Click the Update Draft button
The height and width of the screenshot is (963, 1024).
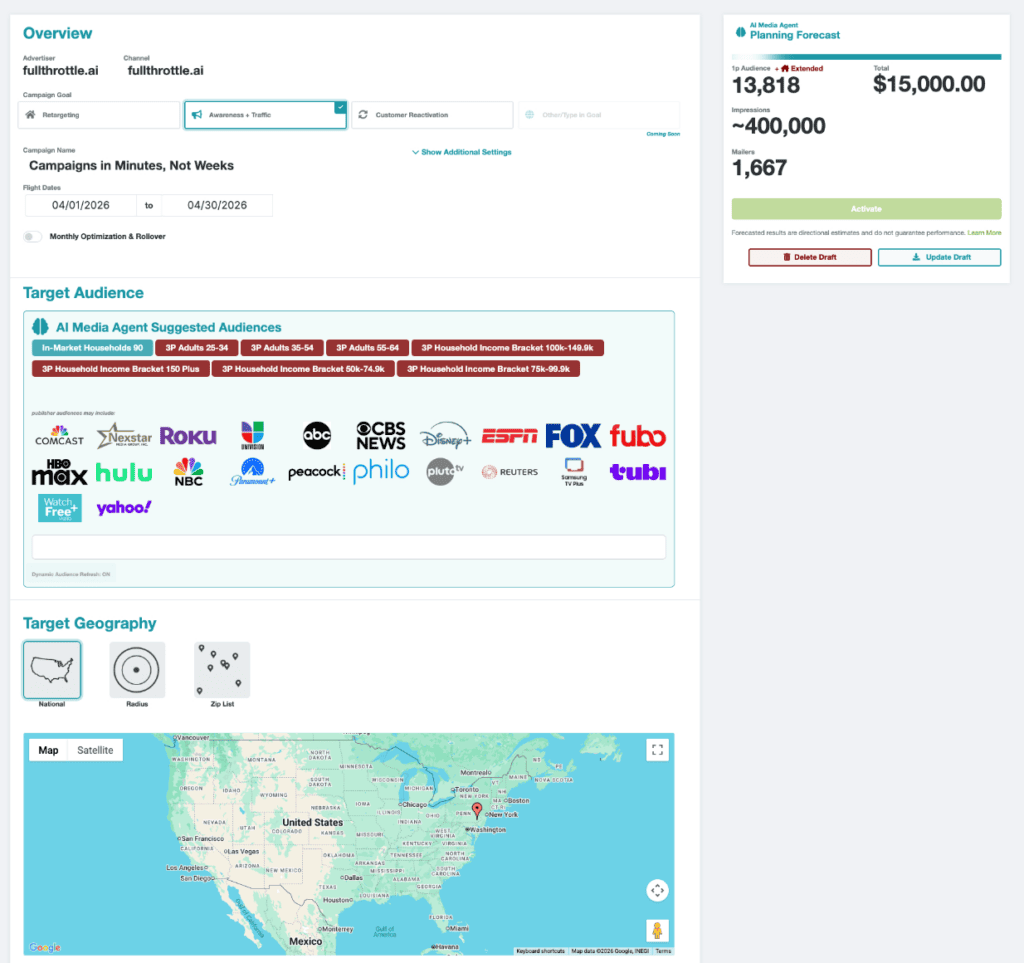[x=939, y=257]
